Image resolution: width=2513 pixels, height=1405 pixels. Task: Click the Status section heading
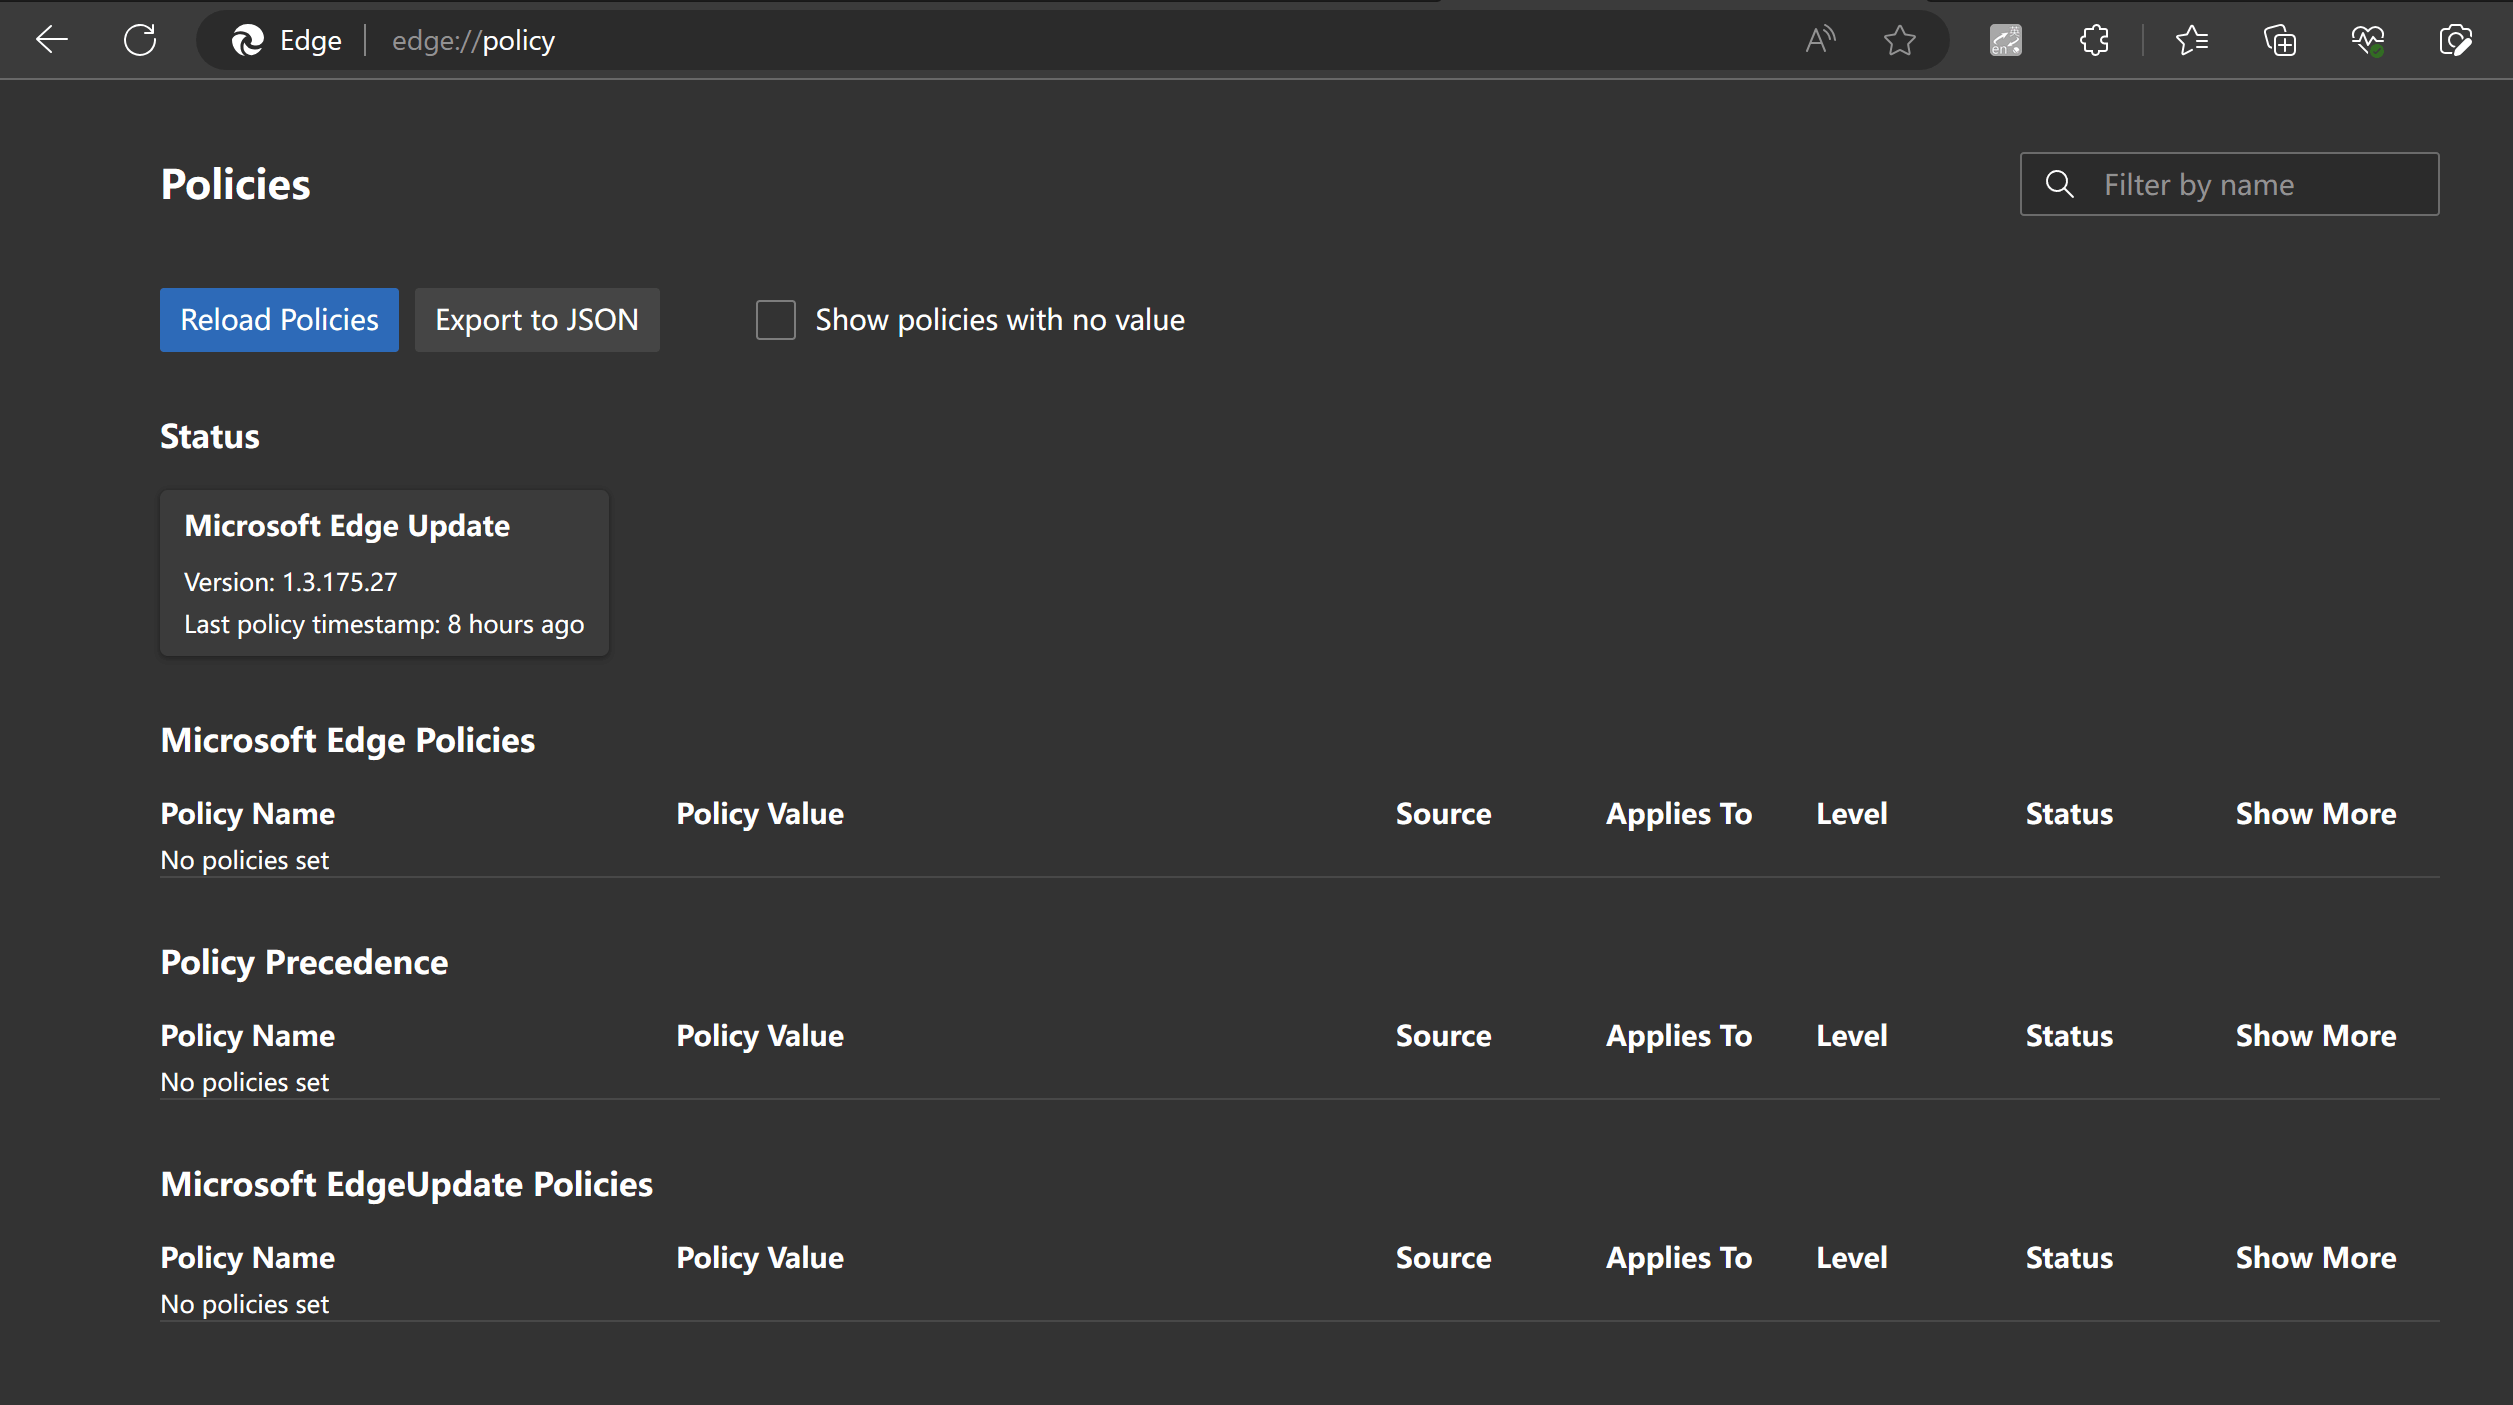(210, 436)
